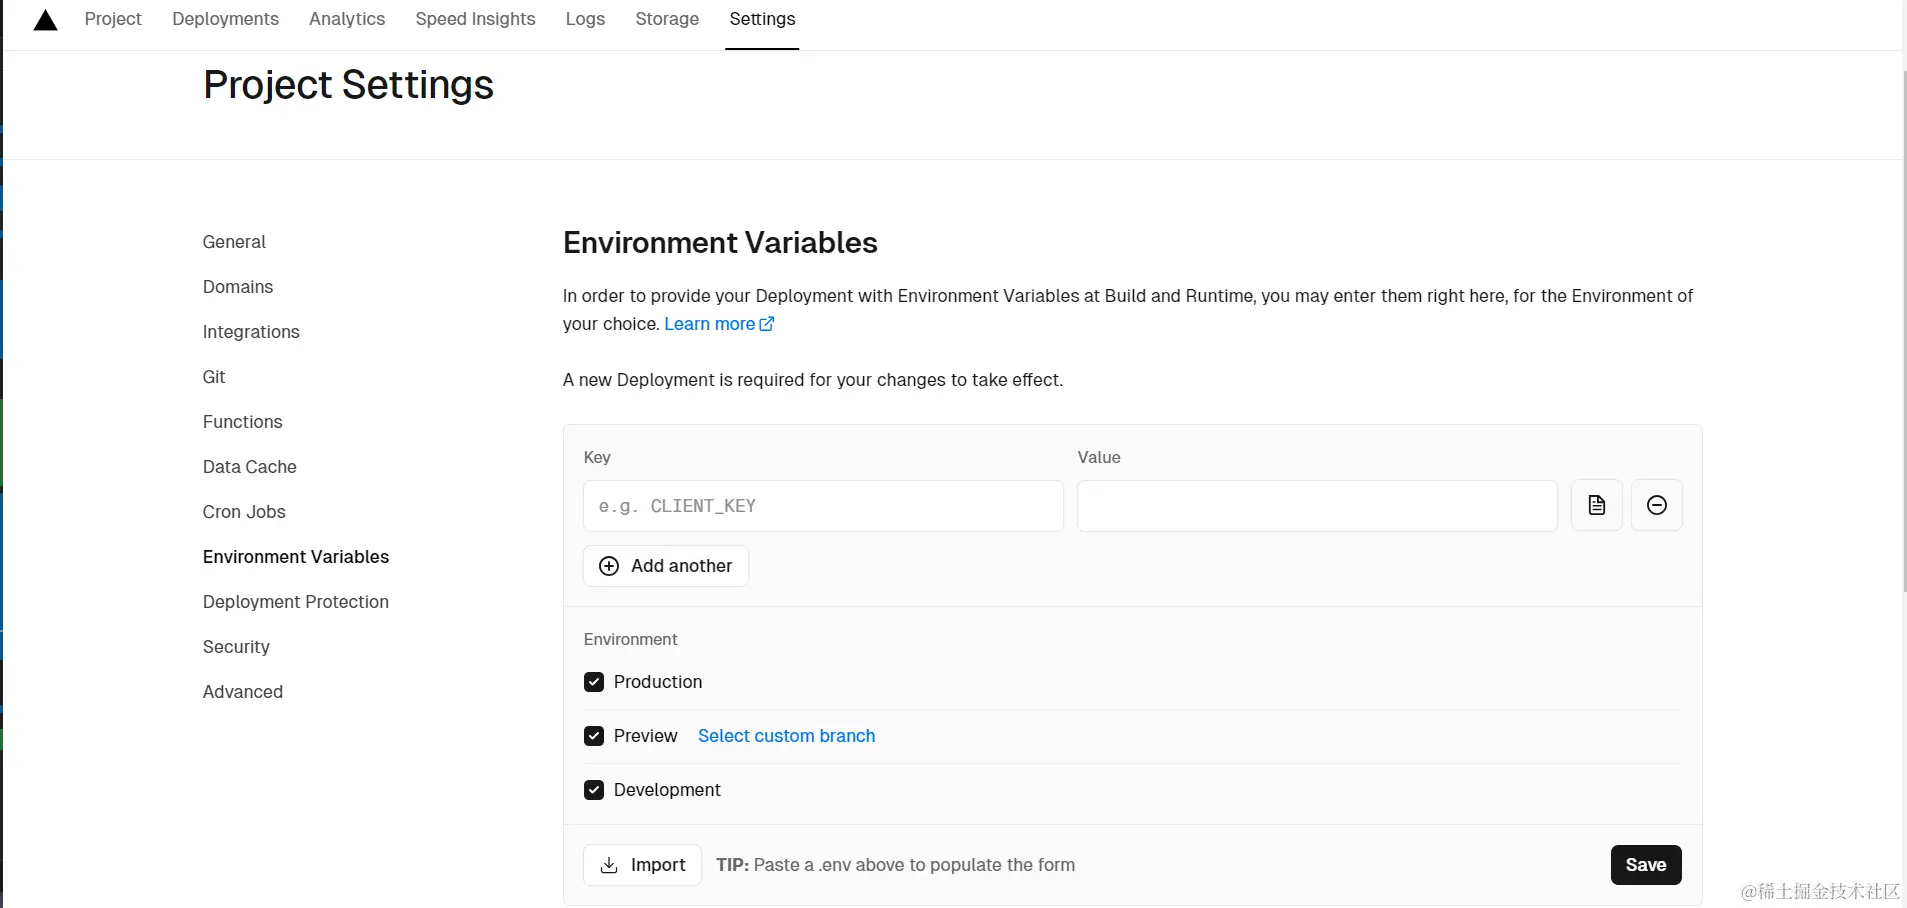Viewport: 1907px width, 908px height.
Task: Focus the Key input field
Action: [822, 506]
